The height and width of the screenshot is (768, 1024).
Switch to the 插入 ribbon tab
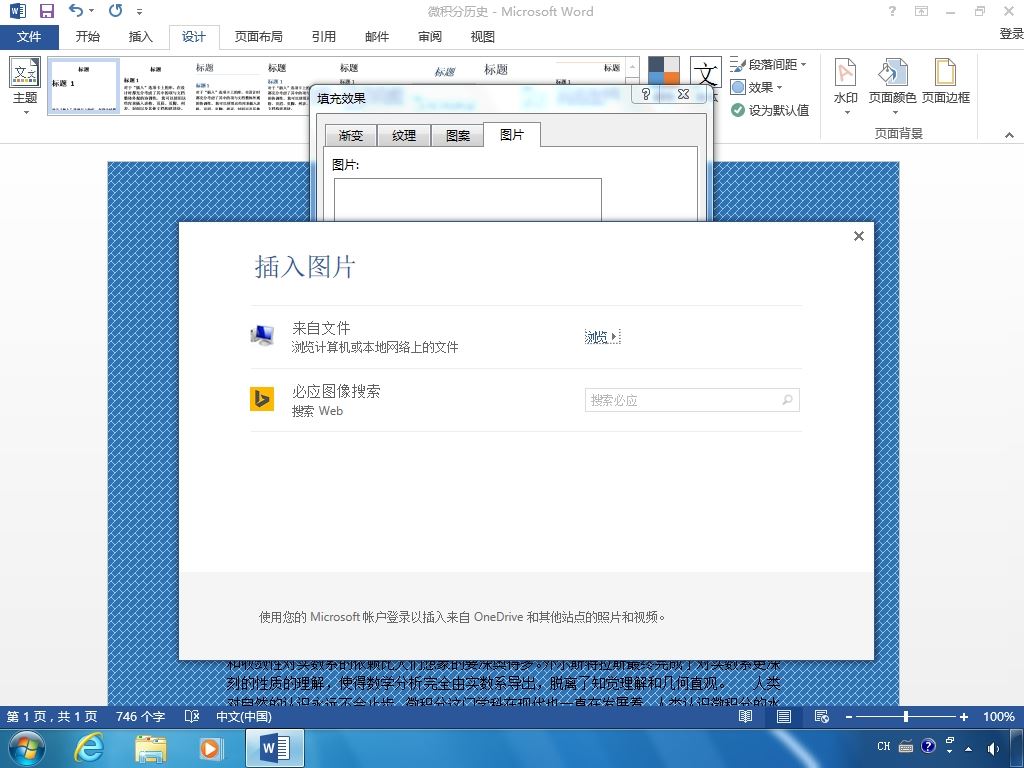click(x=140, y=37)
